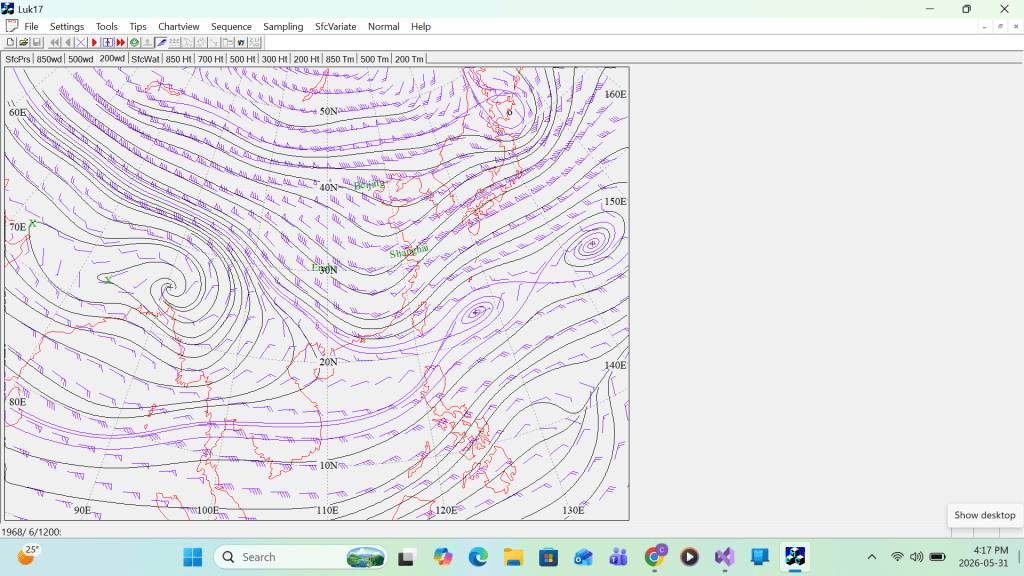The width and height of the screenshot is (1024, 576).
Task: Click the Shanghai label on the chart
Action: (409, 251)
